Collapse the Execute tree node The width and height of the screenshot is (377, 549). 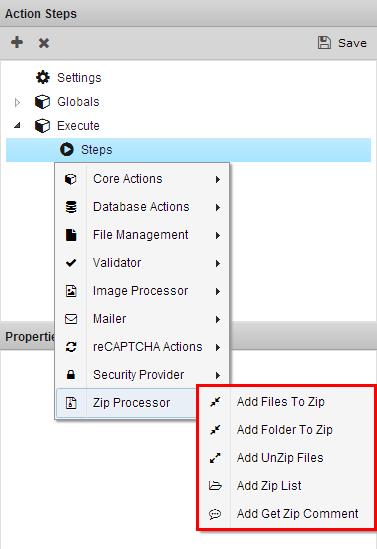pyautogui.click(x=17, y=125)
